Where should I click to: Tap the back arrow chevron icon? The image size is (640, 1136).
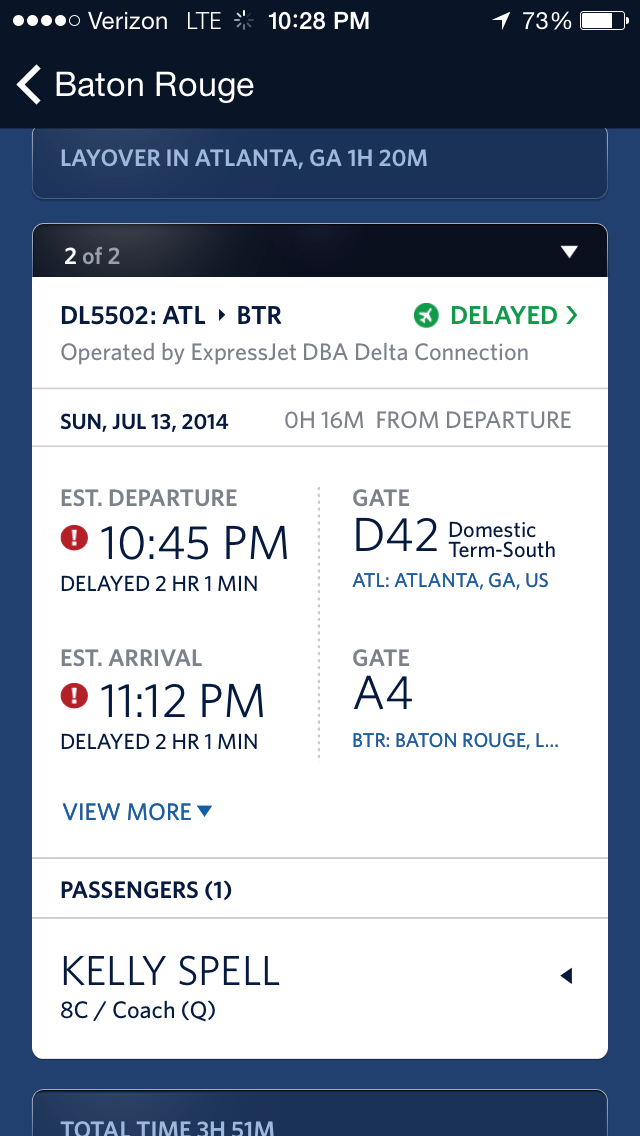(x=29, y=85)
